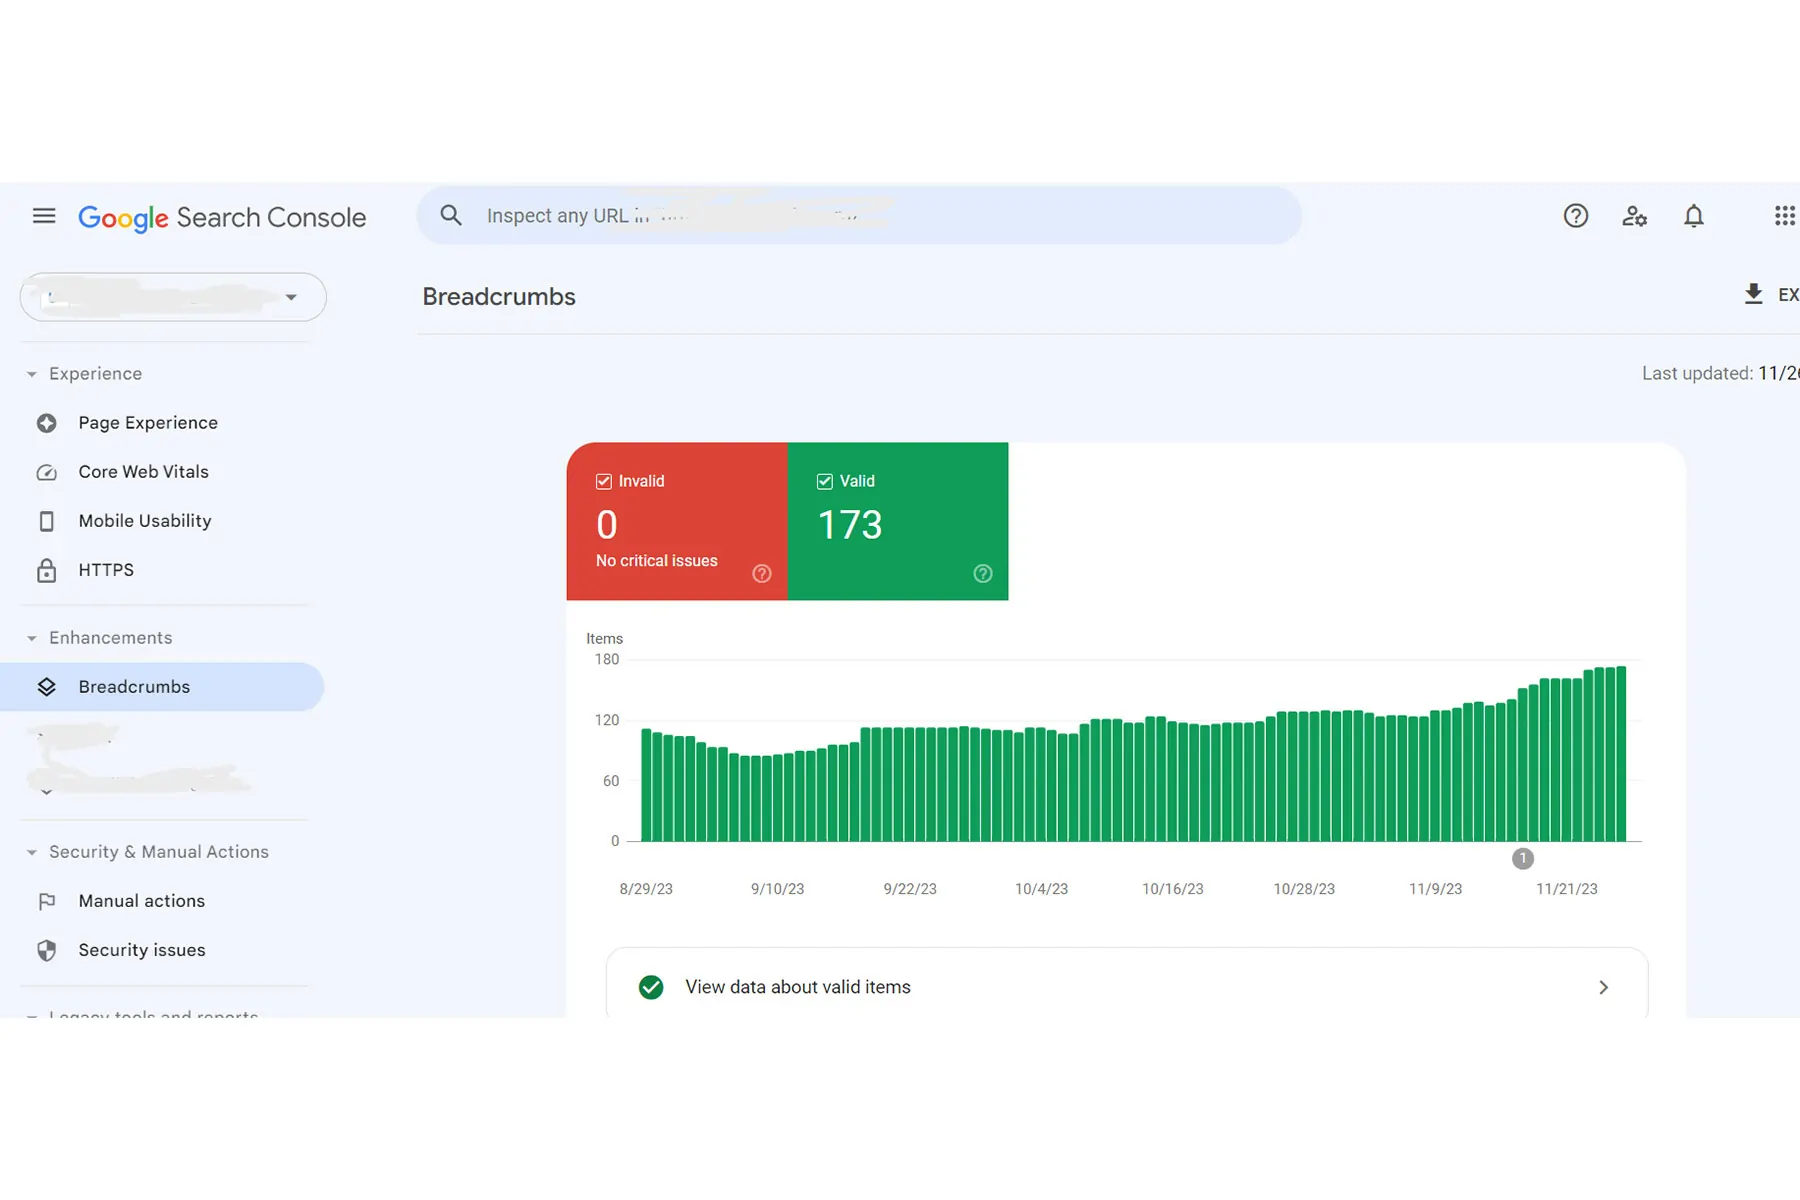This screenshot has width=1800, height=1200.
Task: View data about valid items
Action: pos(1127,983)
